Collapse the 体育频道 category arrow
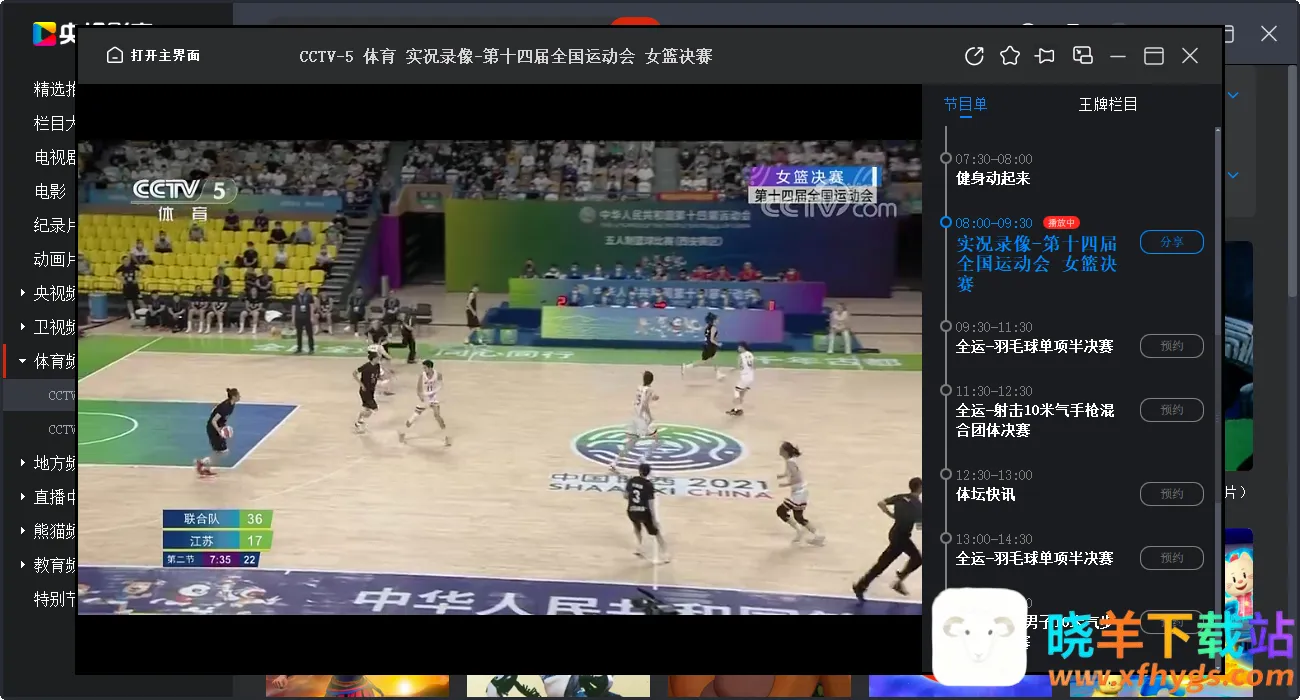 23,361
